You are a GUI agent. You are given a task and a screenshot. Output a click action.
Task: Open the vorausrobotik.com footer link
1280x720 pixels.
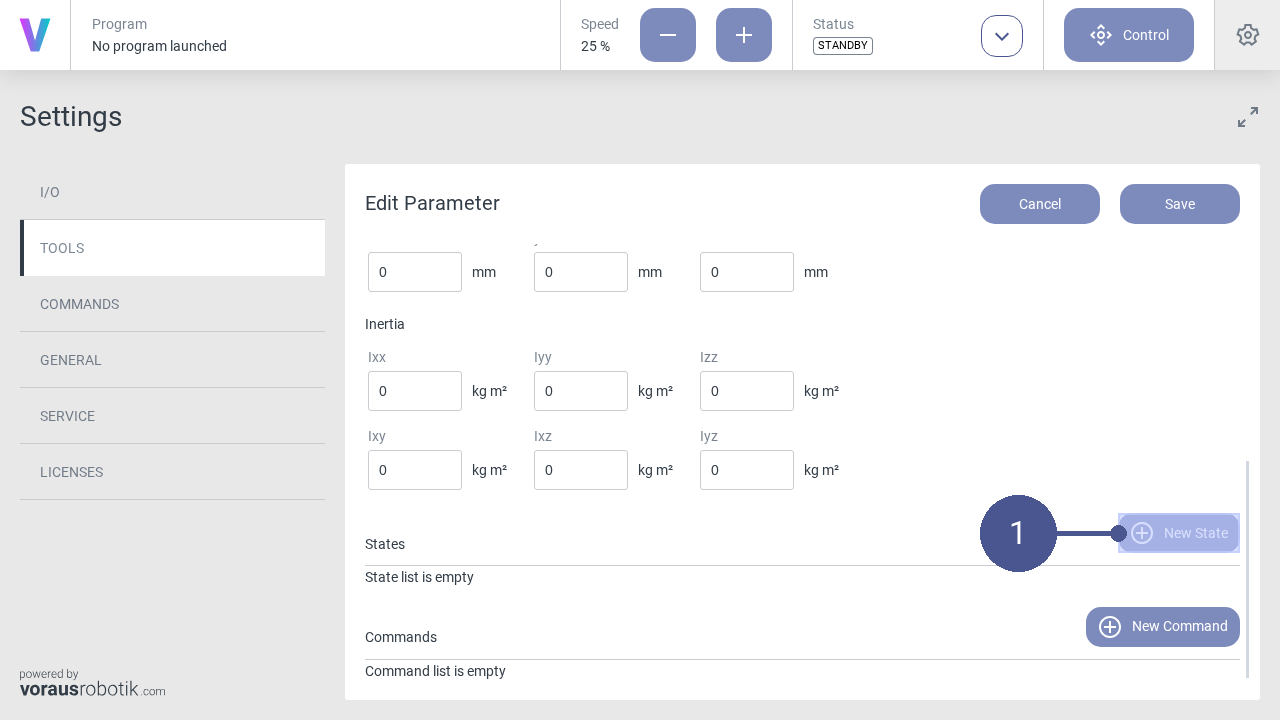pos(92,688)
